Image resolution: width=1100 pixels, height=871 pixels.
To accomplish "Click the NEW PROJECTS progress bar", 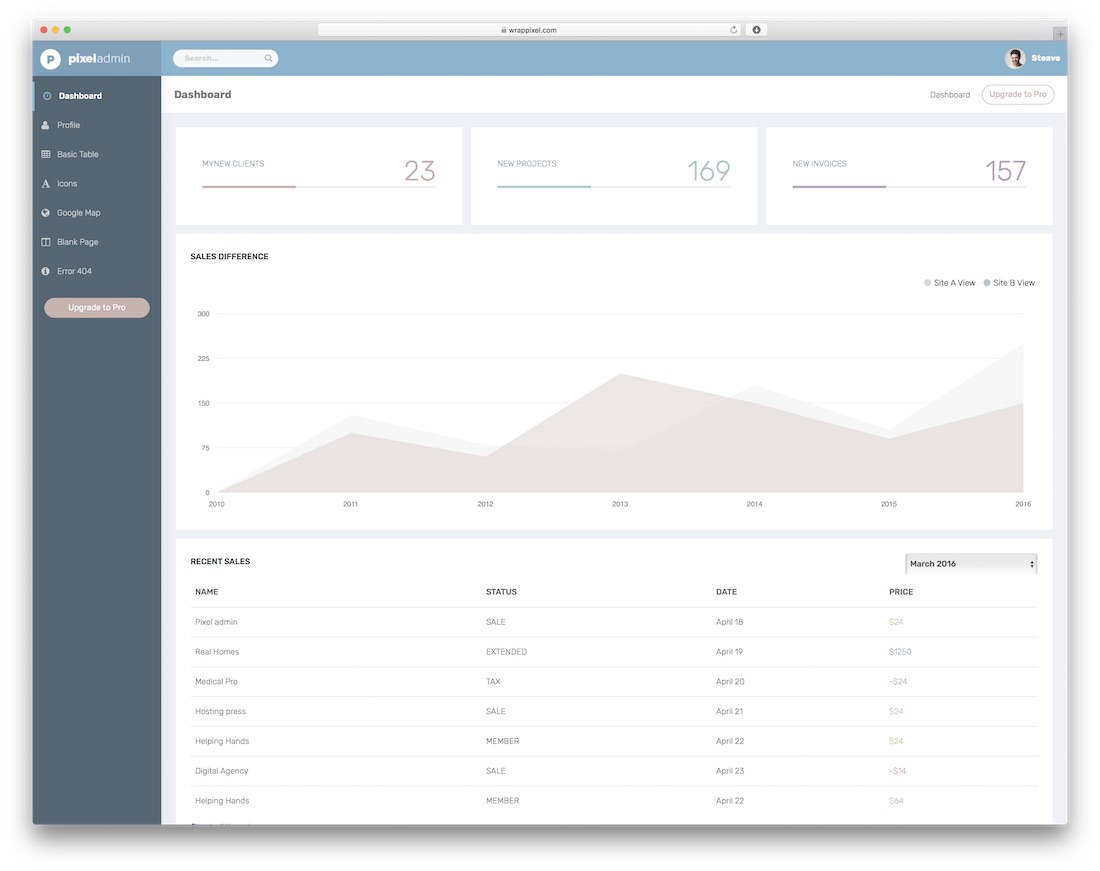I will pyautogui.click(x=614, y=187).
